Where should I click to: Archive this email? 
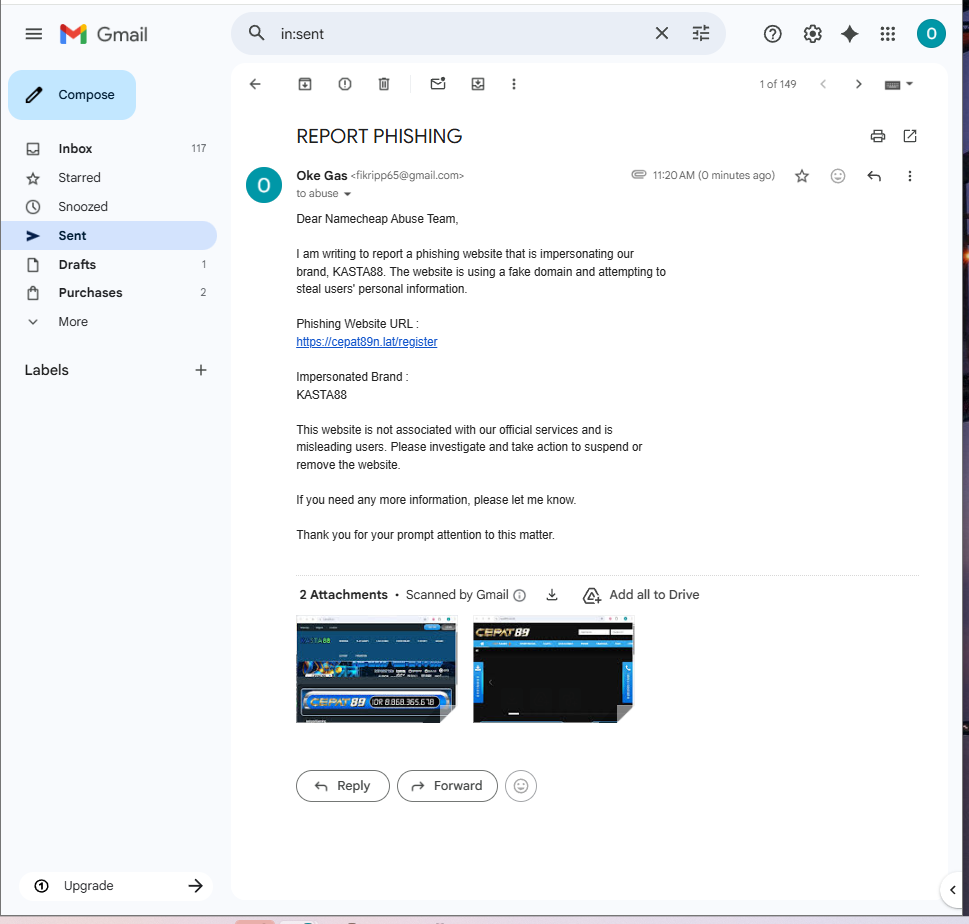[x=305, y=84]
